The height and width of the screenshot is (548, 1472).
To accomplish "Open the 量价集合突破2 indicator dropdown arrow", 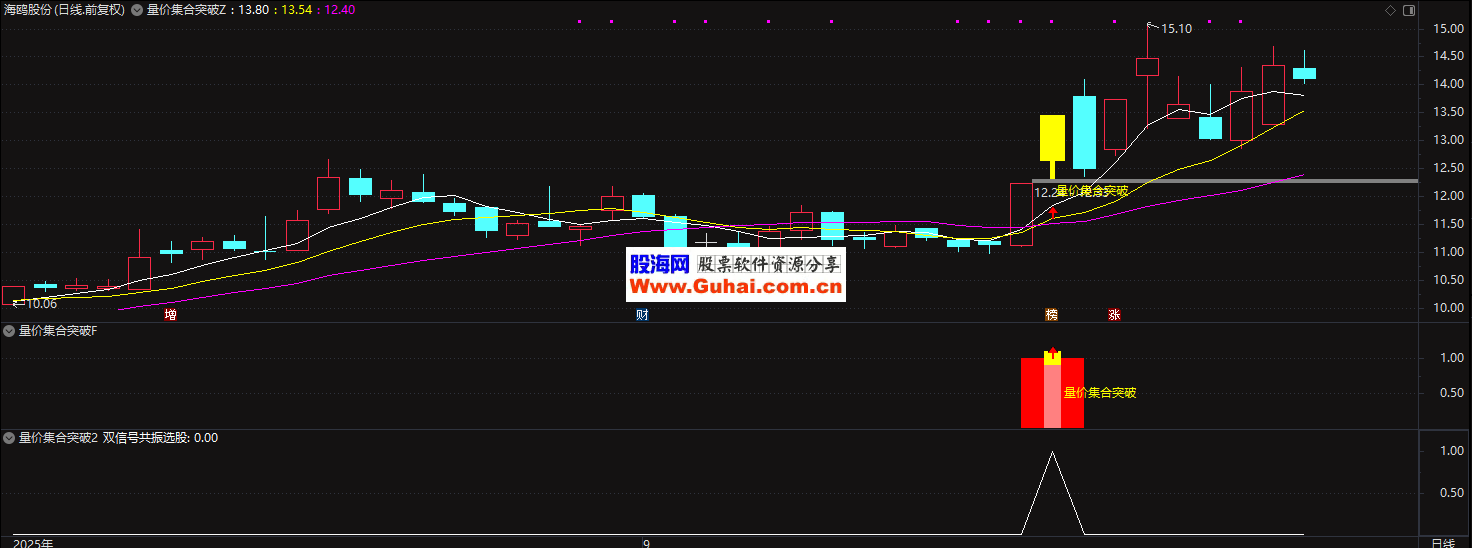I will tap(9, 438).
